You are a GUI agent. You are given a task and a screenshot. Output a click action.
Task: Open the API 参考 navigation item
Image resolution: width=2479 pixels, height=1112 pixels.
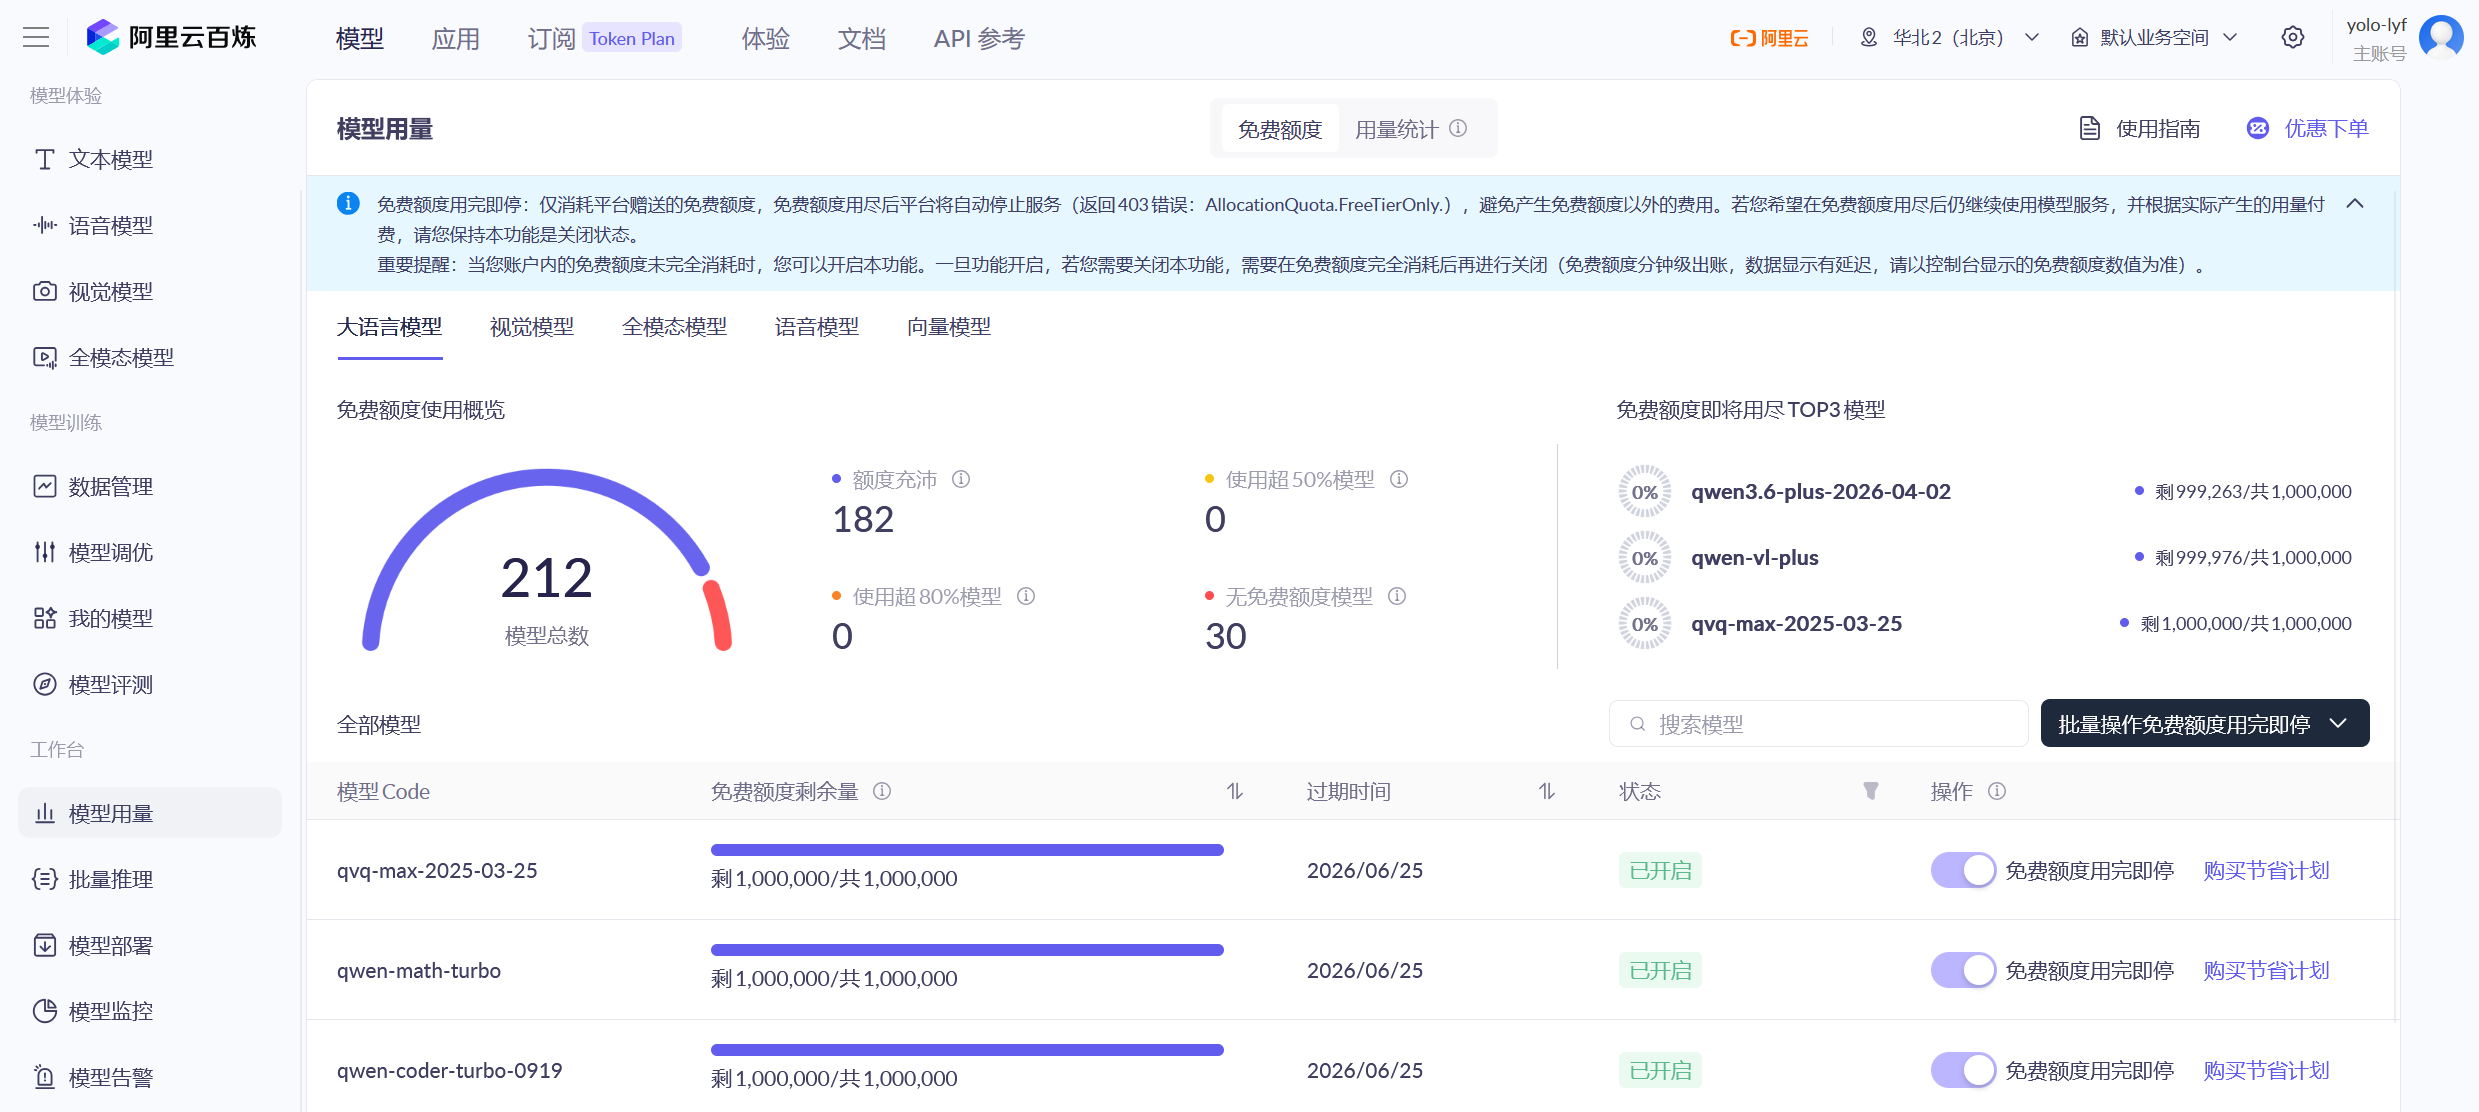coord(979,38)
